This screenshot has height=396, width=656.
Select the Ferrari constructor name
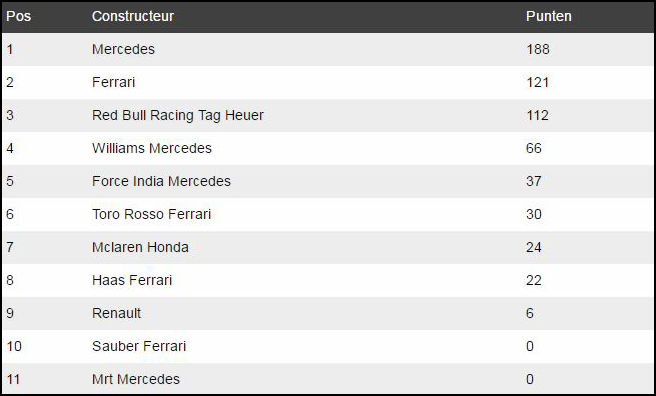coord(113,82)
